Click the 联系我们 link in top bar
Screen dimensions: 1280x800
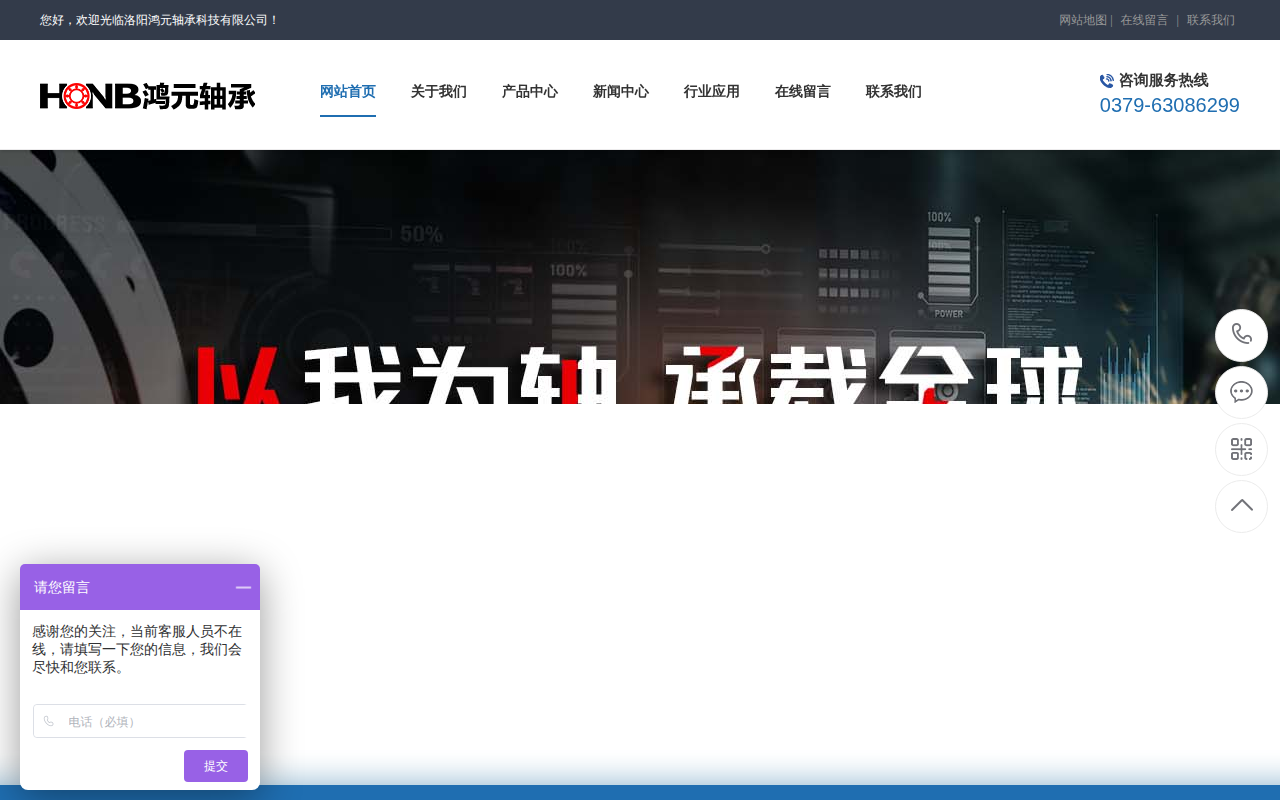coord(1211,20)
